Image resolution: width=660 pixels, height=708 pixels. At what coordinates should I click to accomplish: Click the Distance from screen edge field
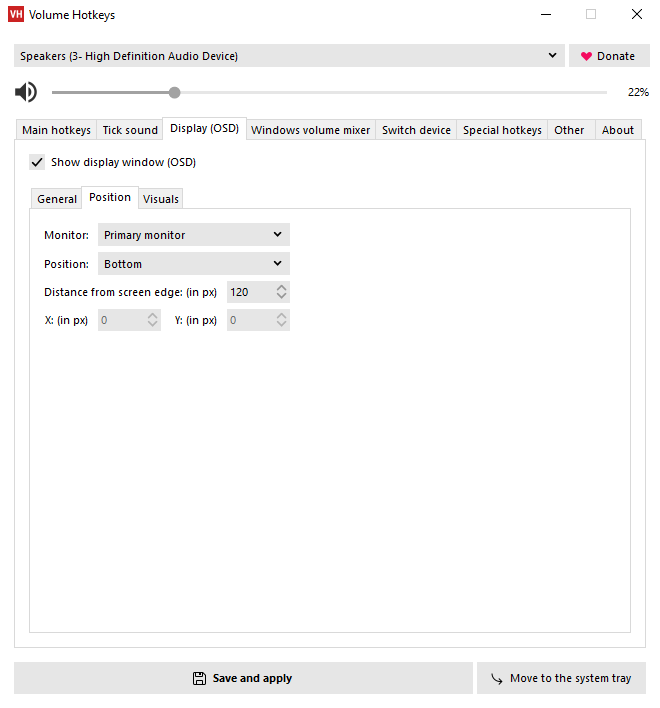(x=250, y=292)
